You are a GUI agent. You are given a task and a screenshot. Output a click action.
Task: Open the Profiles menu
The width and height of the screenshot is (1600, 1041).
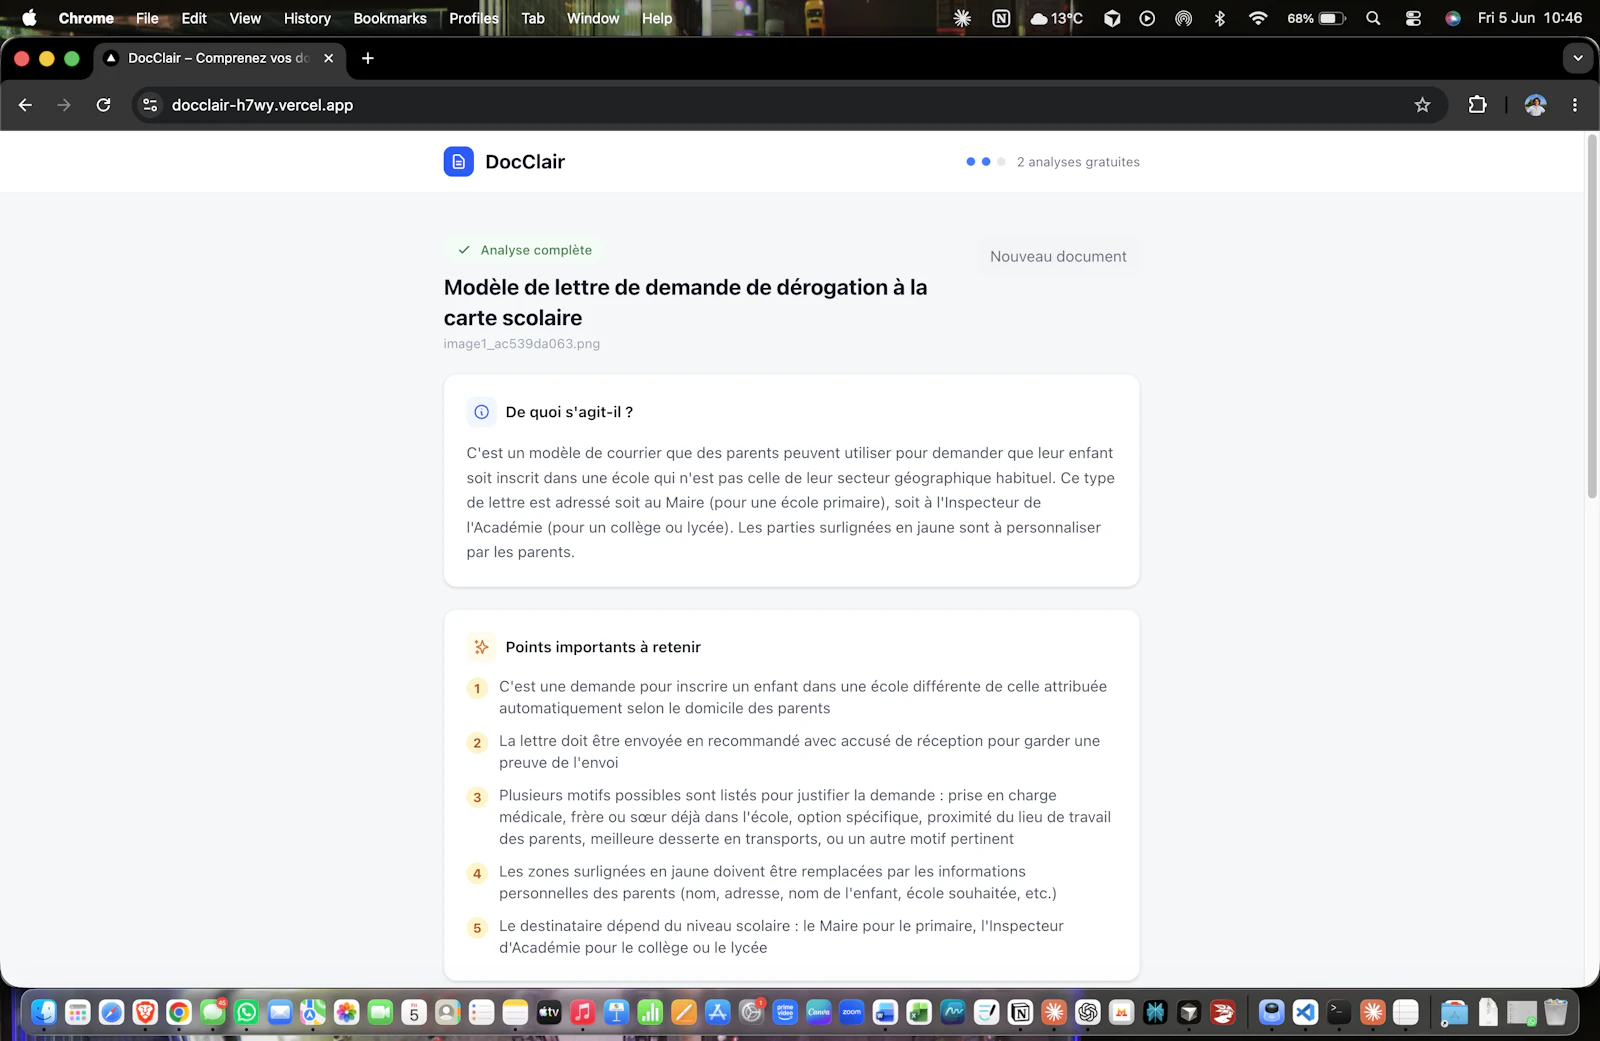[474, 18]
